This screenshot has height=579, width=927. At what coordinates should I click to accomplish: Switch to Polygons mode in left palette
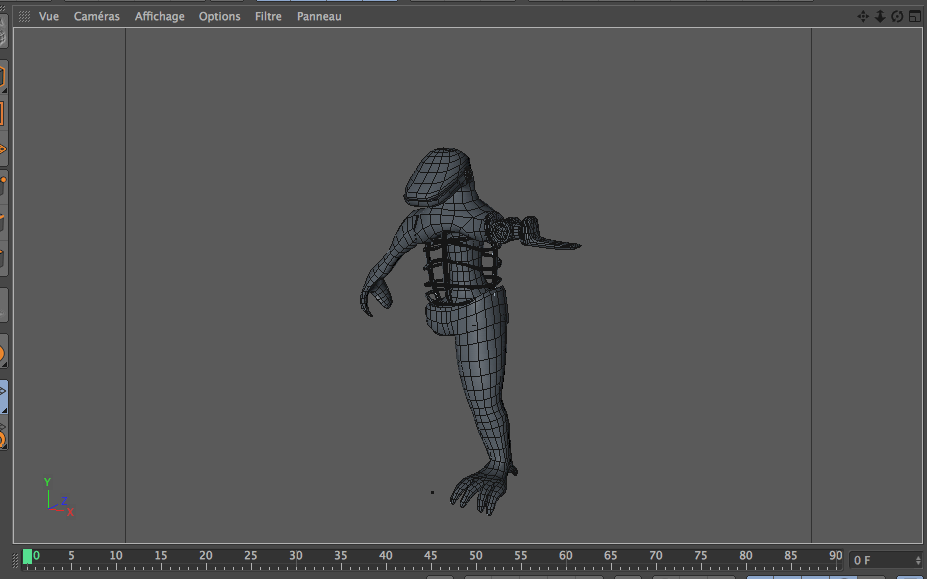2,260
